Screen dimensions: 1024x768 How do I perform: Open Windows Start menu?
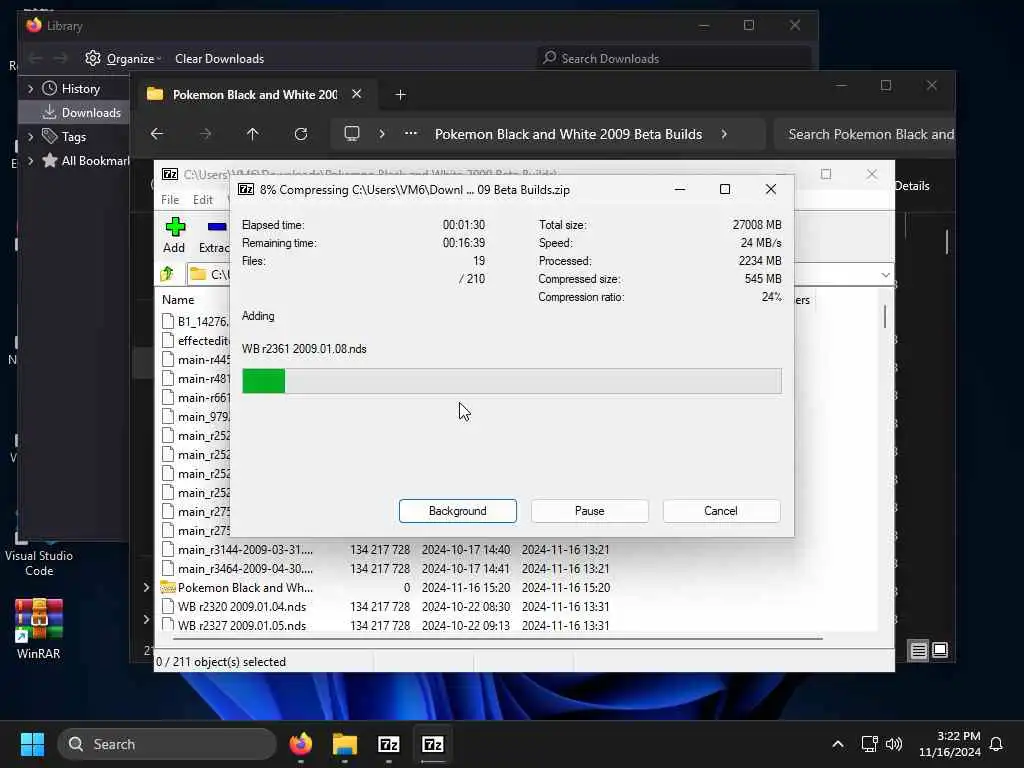tap(32, 744)
